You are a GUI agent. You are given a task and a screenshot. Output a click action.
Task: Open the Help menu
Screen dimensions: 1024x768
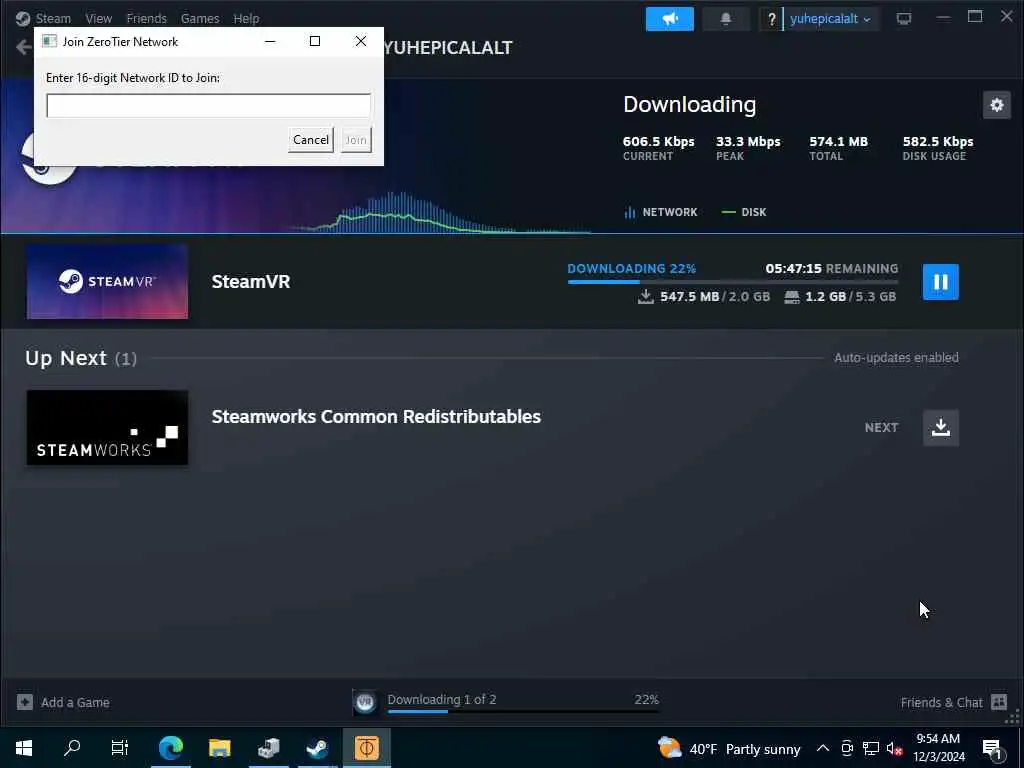coord(246,18)
